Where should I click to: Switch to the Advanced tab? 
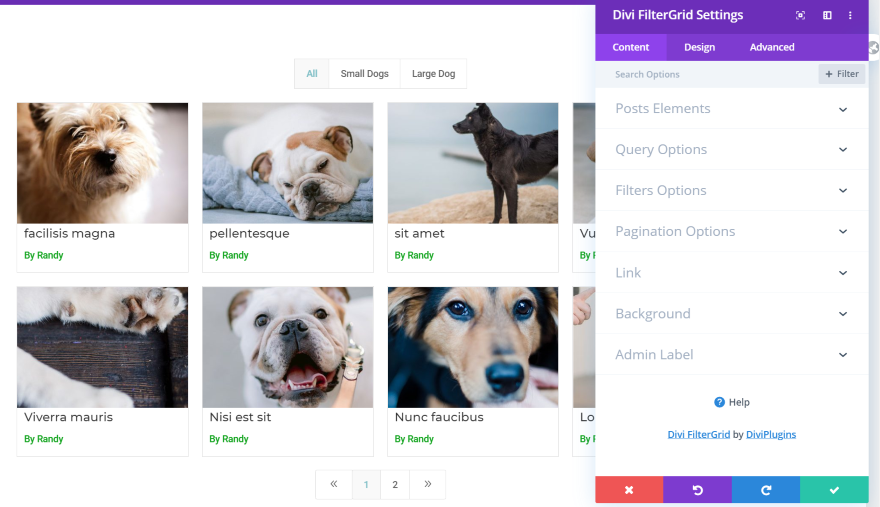point(772,47)
